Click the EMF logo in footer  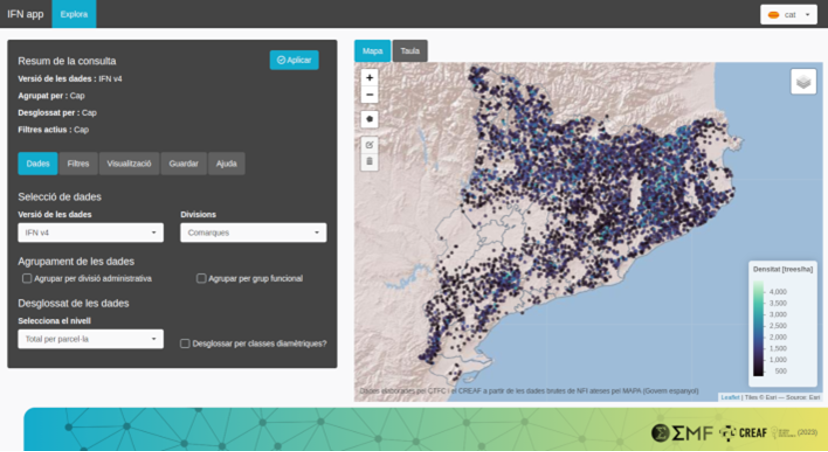coord(683,433)
